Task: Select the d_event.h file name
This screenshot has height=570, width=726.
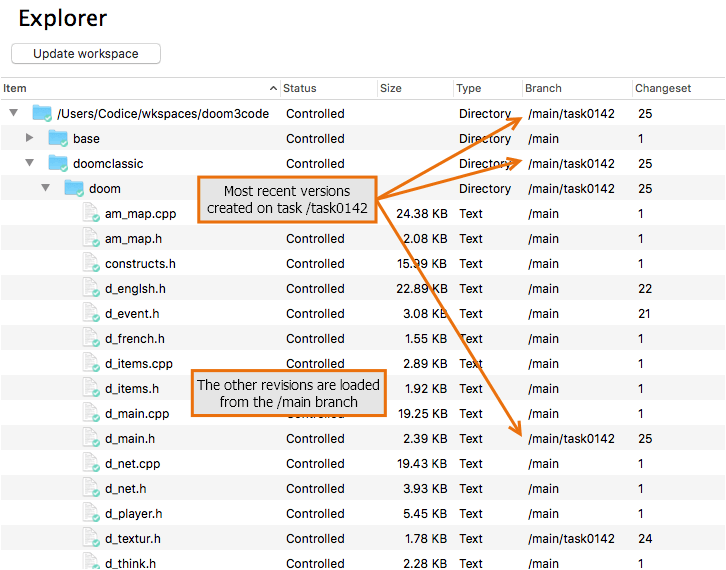Action: 132,314
